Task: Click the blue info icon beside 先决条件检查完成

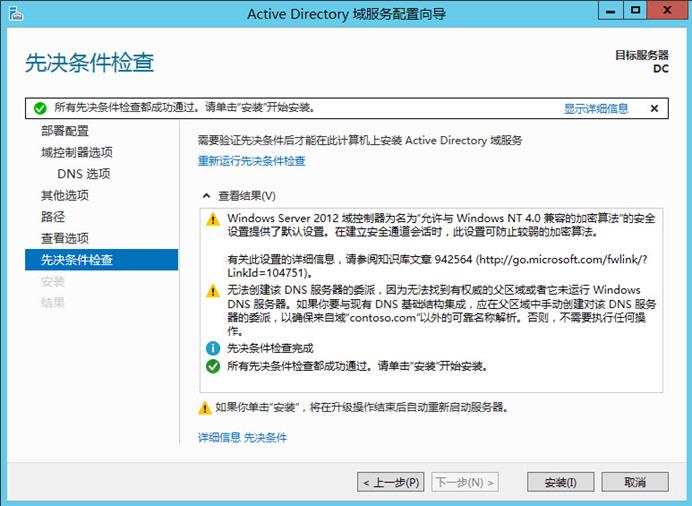Action: pos(213,349)
